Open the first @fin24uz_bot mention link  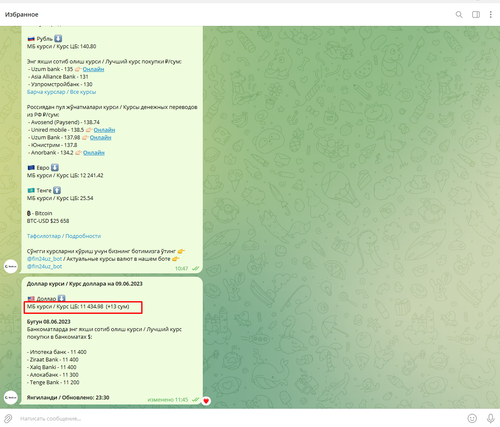[44, 259]
